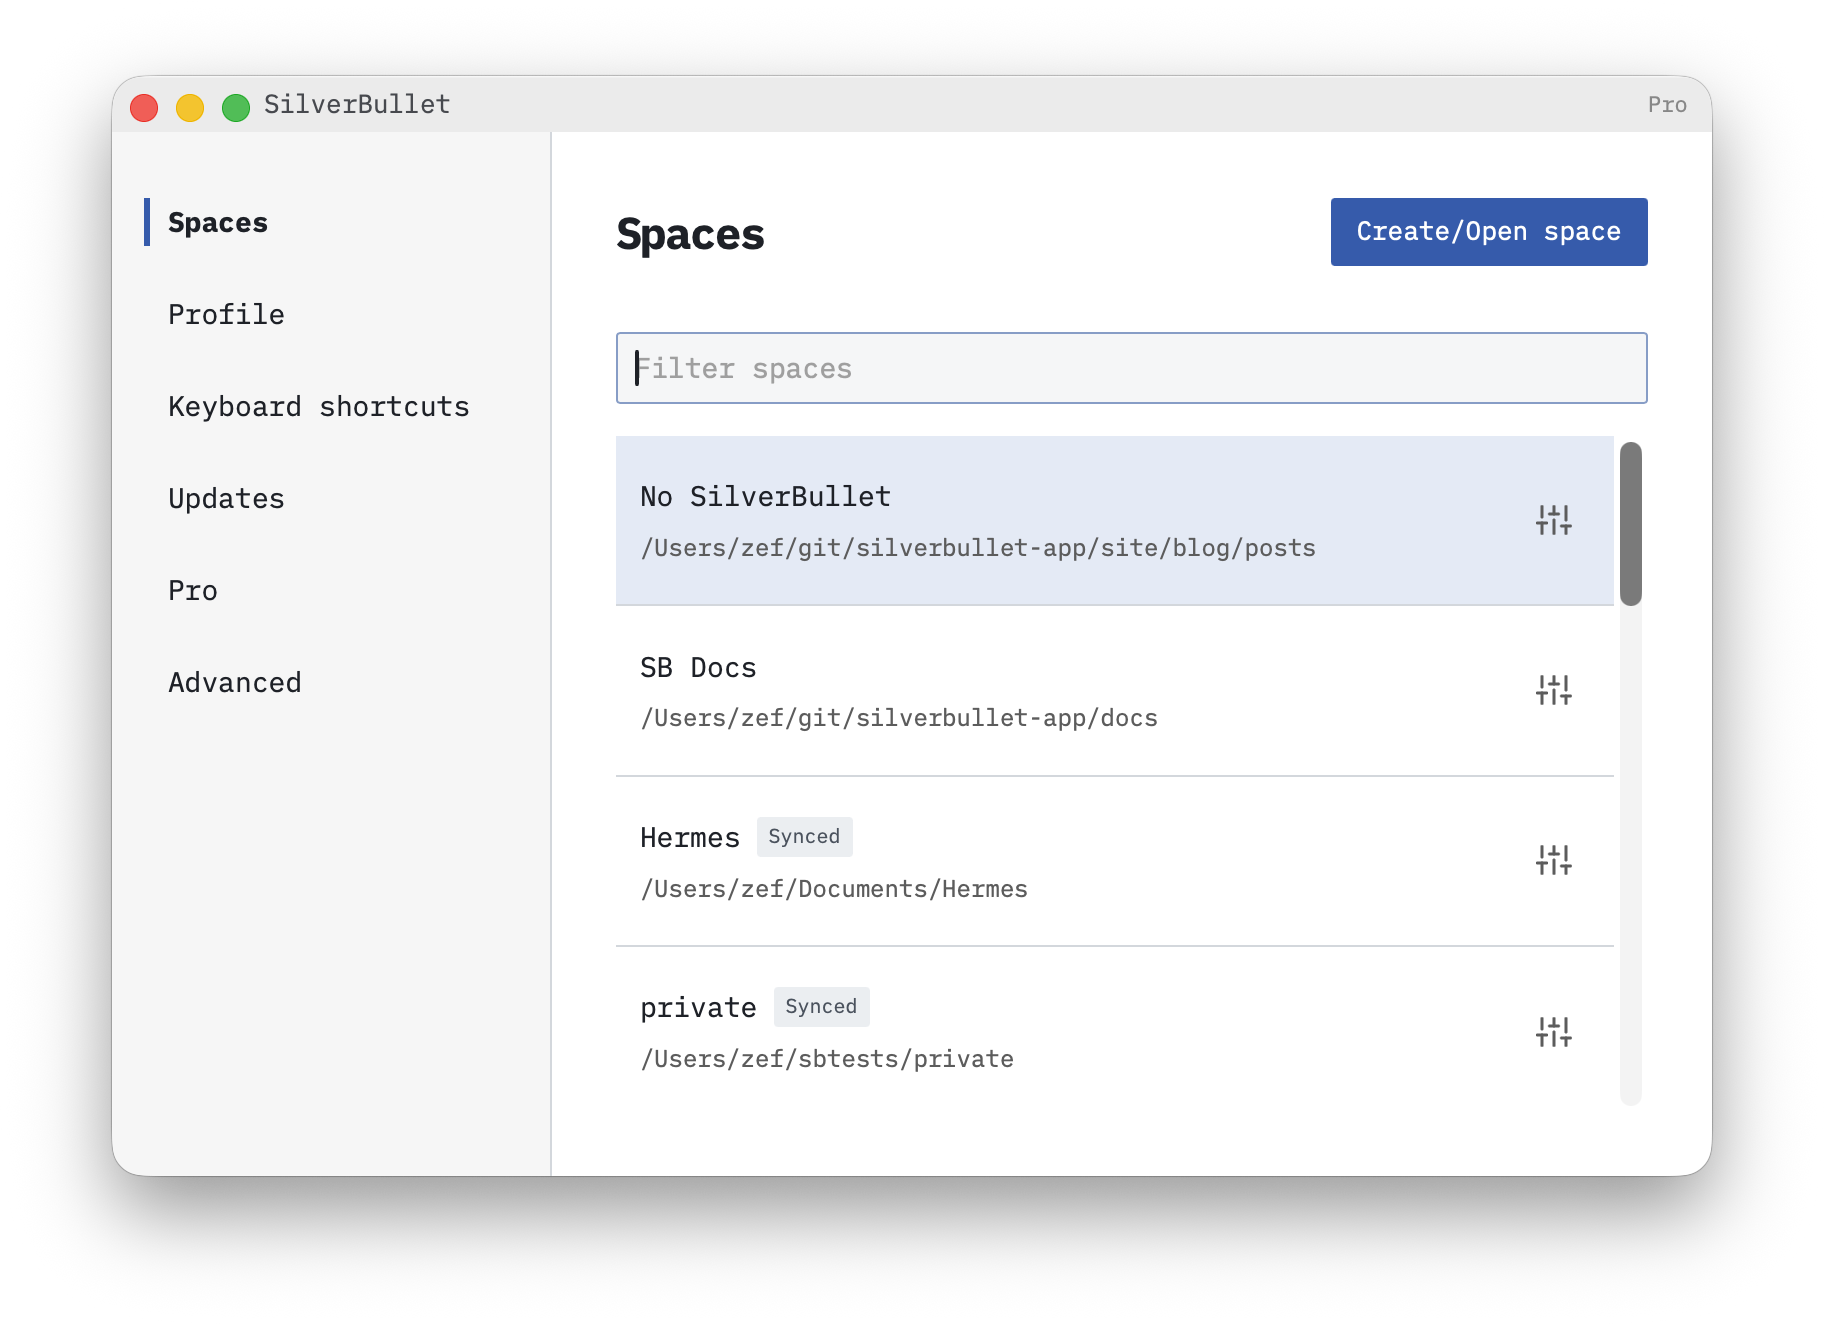1824x1324 pixels.
Task: Select the No SilverBullet space name
Action: (765, 496)
